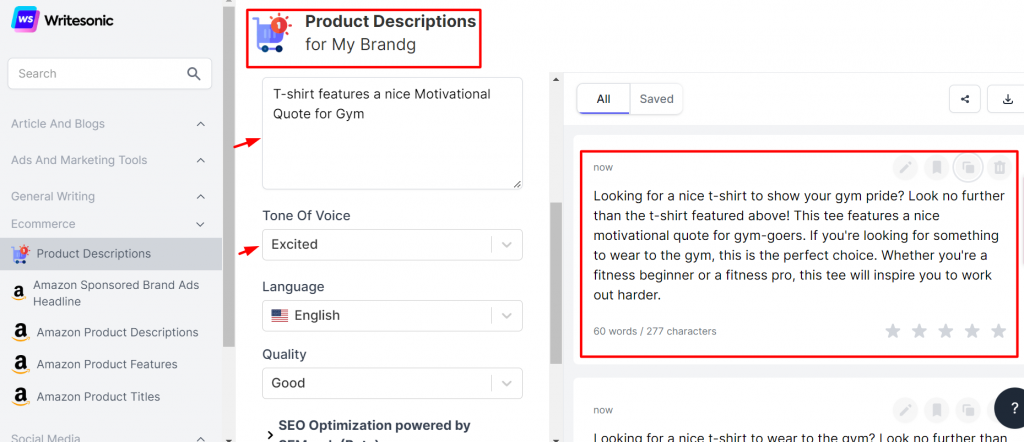1024x442 pixels.
Task: Rate first result one star
Action: tap(893, 331)
